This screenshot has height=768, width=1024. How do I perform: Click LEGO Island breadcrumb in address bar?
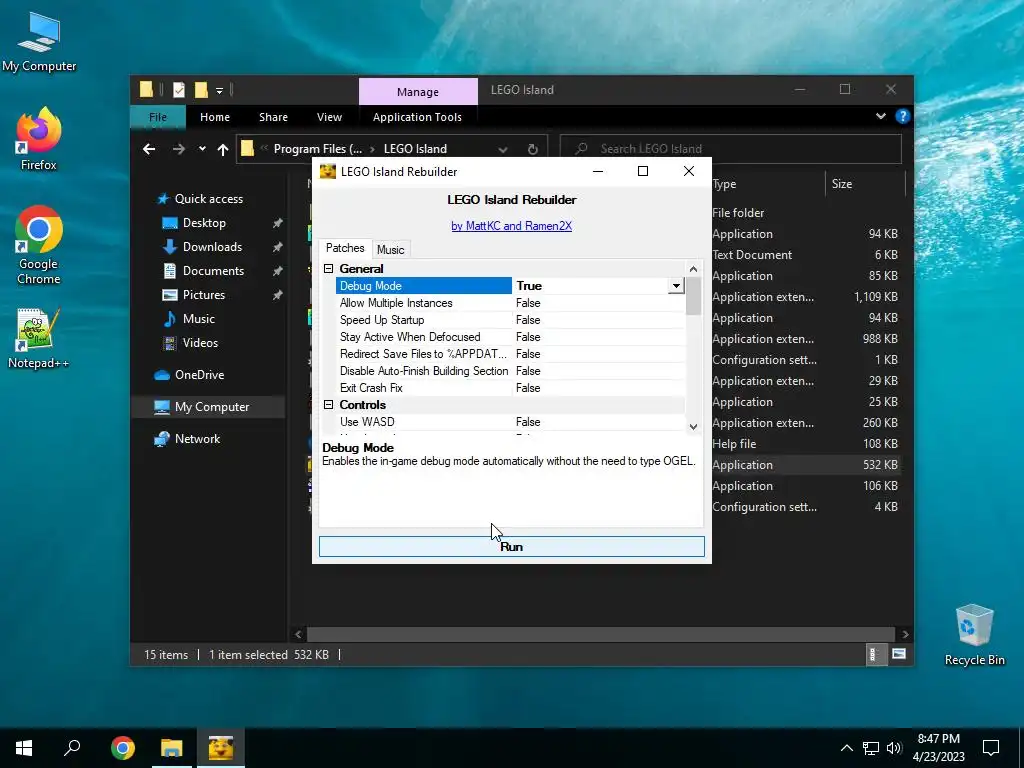click(x=415, y=149)
